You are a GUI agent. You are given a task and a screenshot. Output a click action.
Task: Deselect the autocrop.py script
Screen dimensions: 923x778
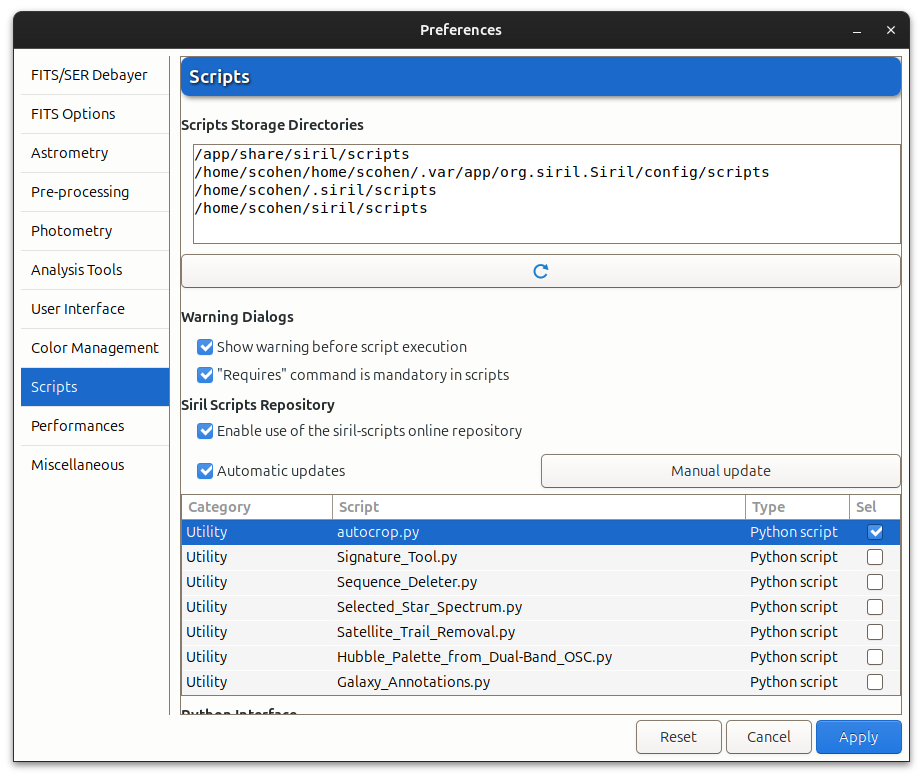875,532
